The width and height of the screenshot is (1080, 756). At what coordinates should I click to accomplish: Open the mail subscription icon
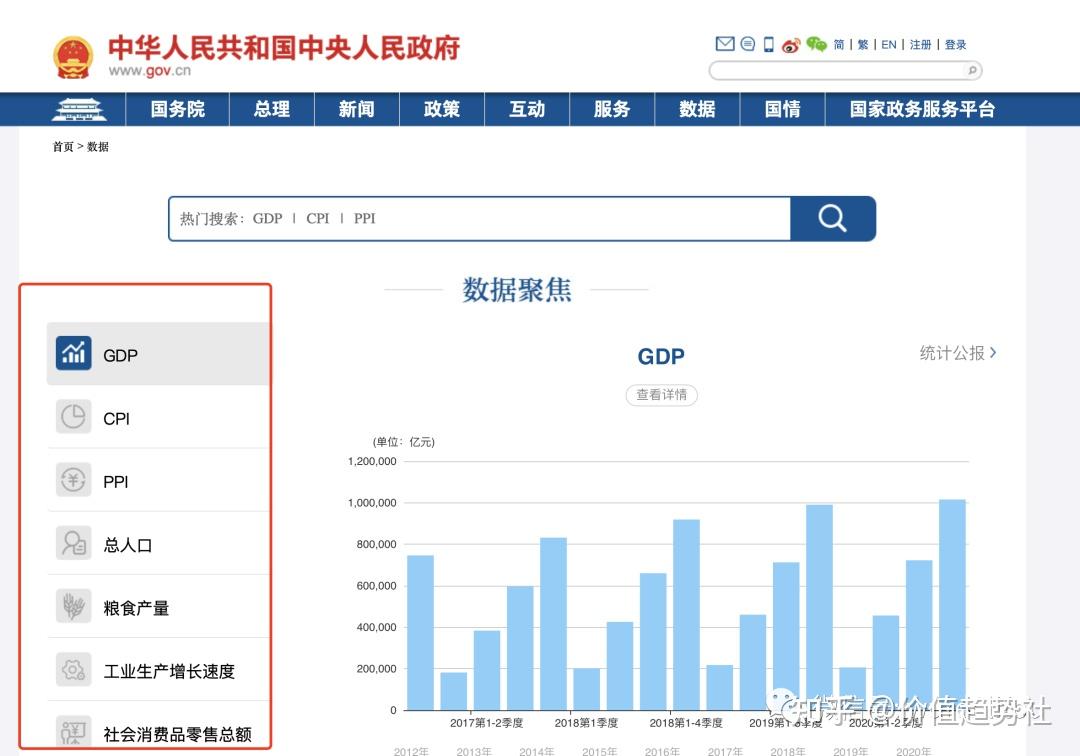725,43
